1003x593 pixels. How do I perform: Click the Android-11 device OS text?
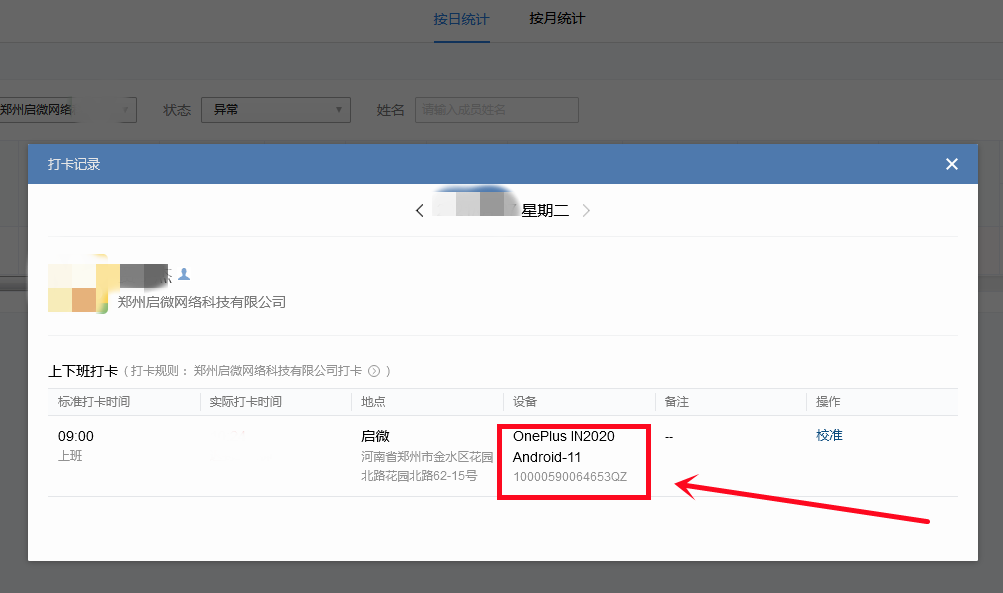pyautogui.click(x=547, y=457)
